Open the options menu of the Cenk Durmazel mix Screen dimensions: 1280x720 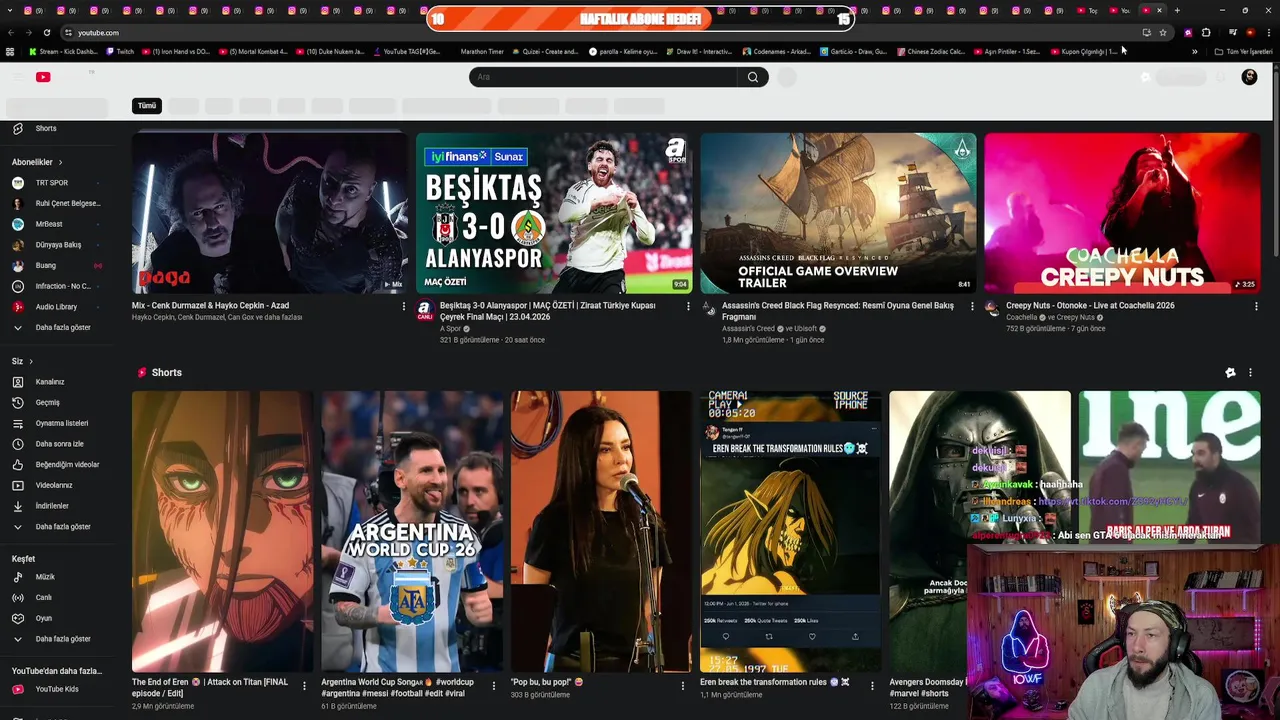404,306
